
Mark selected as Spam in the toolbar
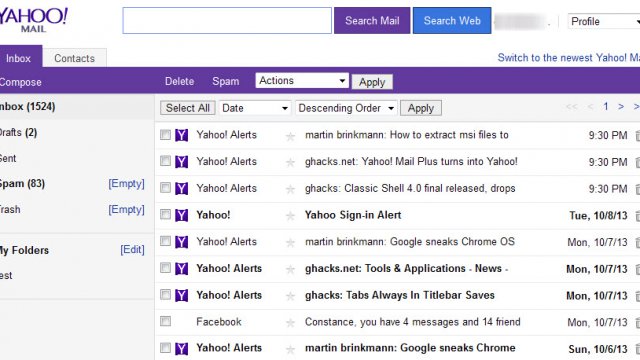click(225, 81)
